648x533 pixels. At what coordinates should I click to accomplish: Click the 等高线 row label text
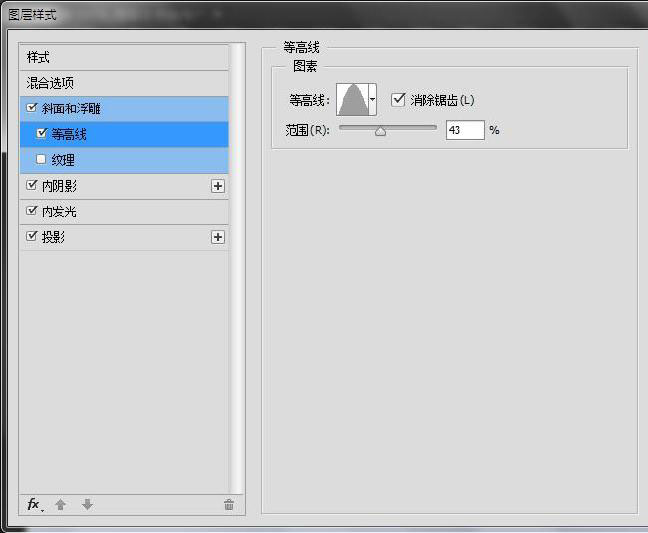(69, 134)
